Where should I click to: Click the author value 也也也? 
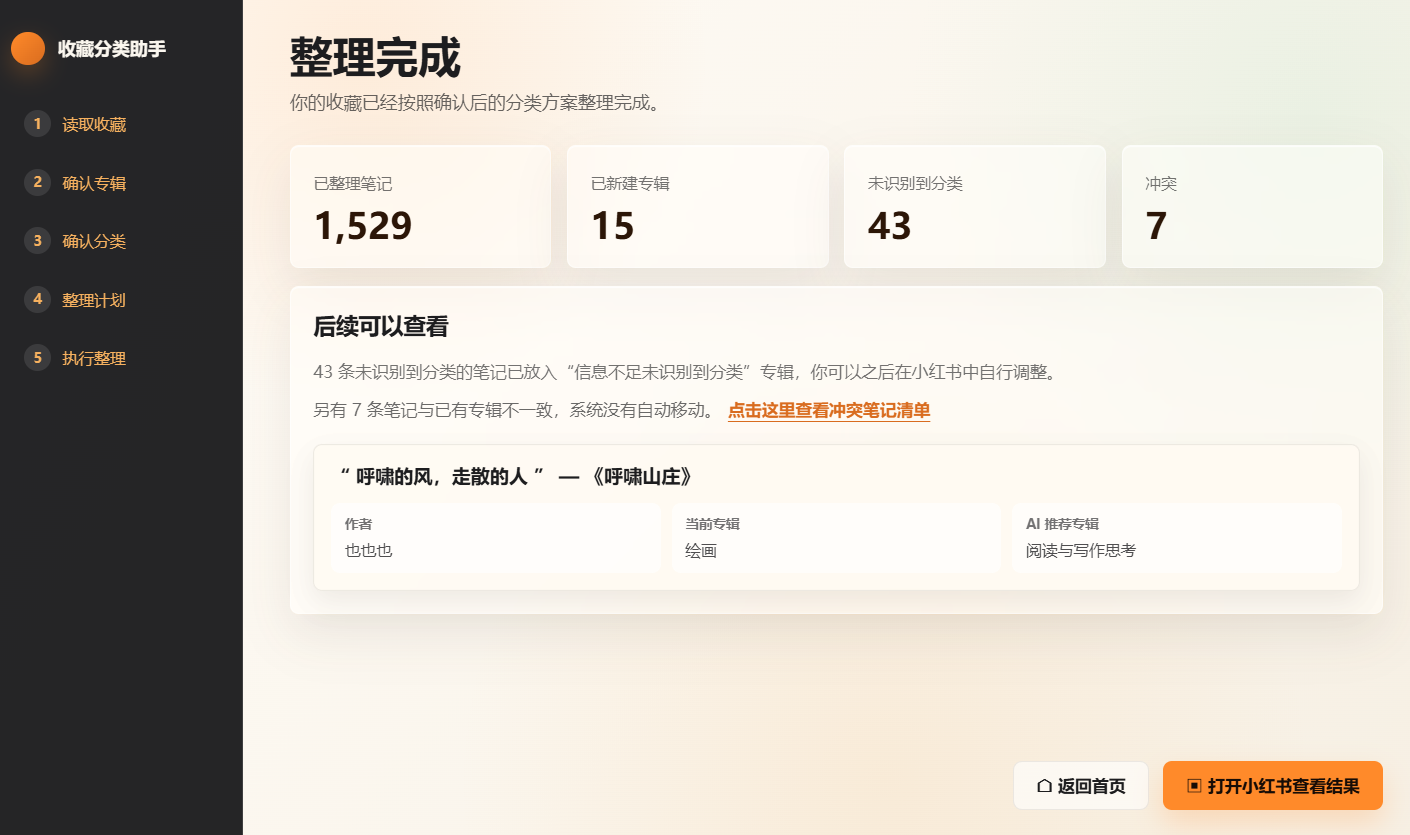click(369, 550)
